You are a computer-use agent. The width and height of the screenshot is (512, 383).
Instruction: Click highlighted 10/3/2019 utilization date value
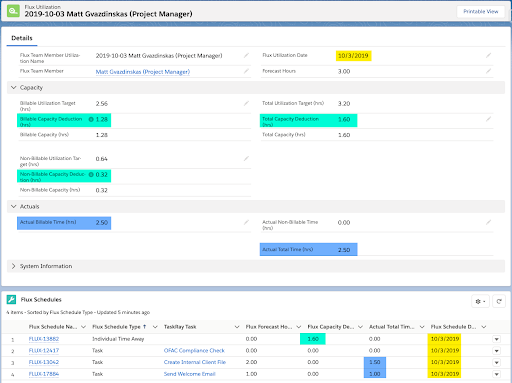pos(353,56)
